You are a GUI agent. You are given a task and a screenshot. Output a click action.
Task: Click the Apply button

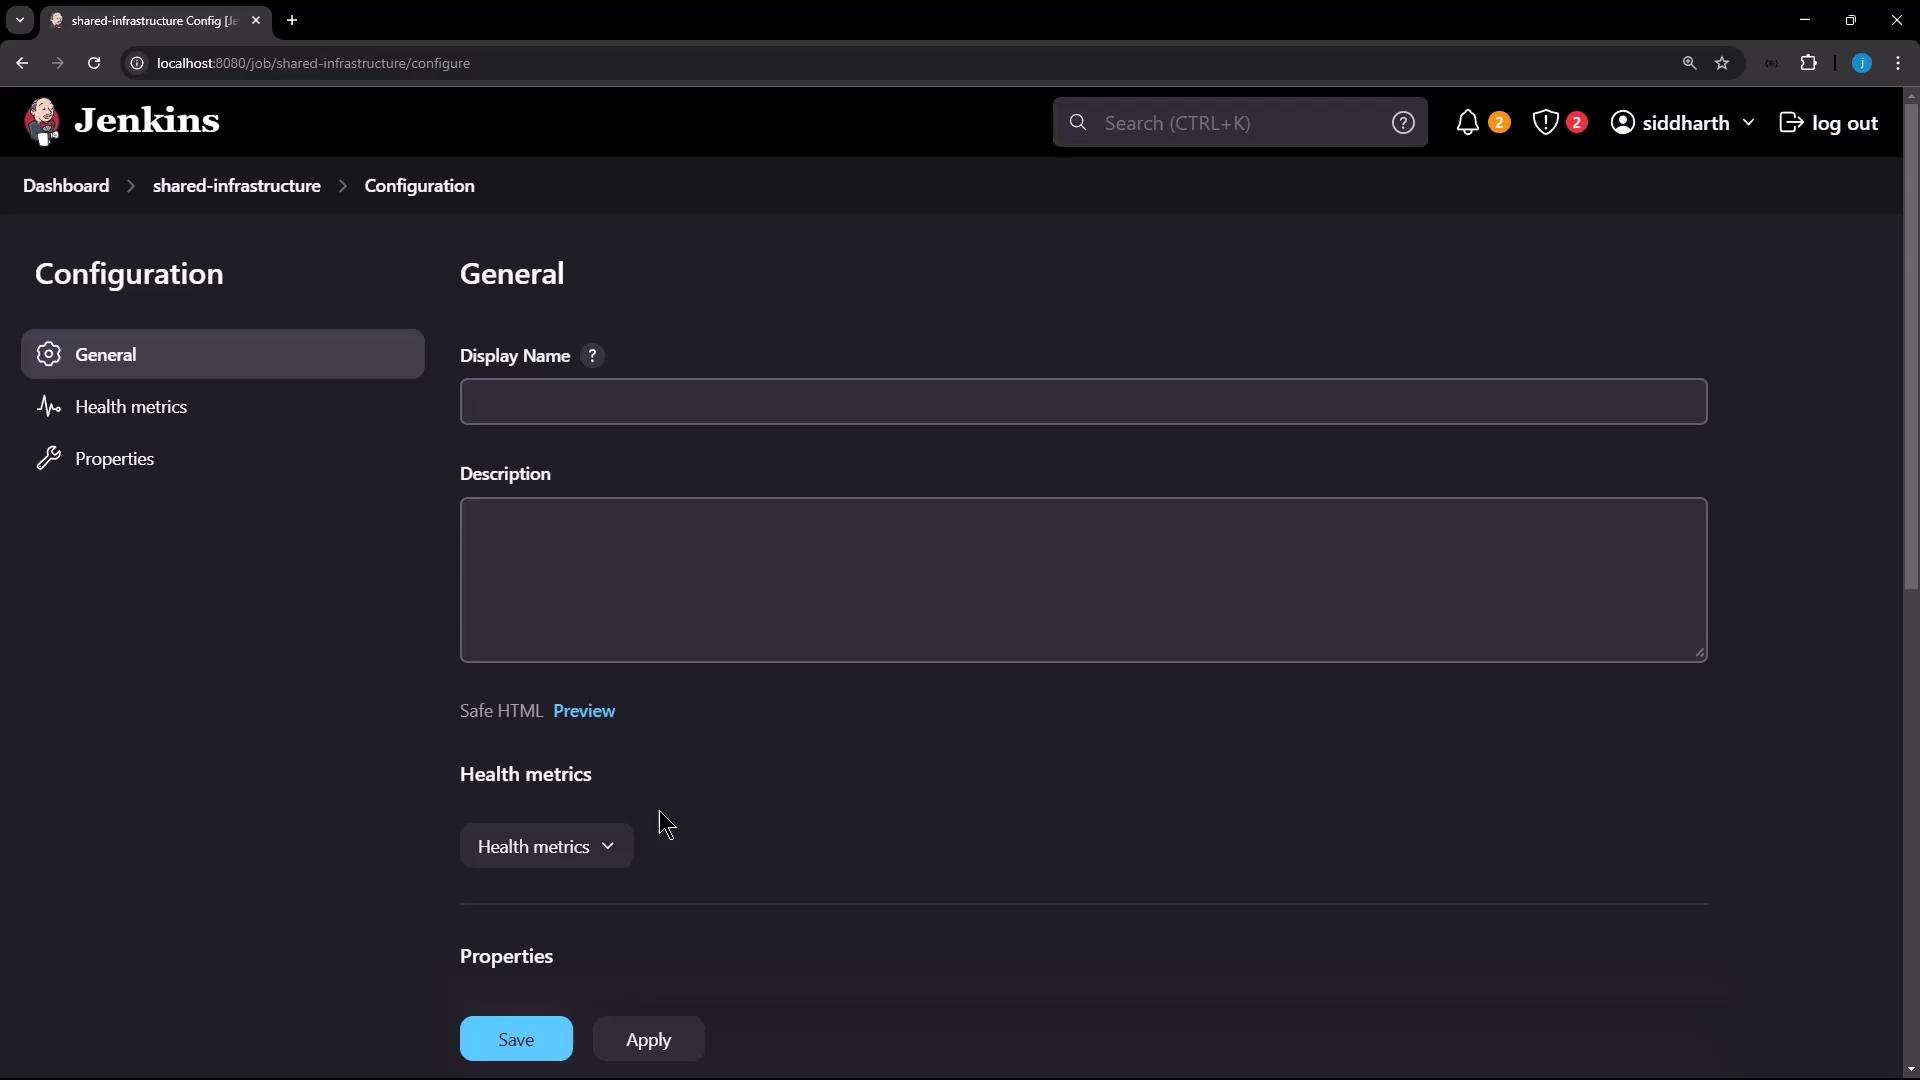tap(648, 1039)
